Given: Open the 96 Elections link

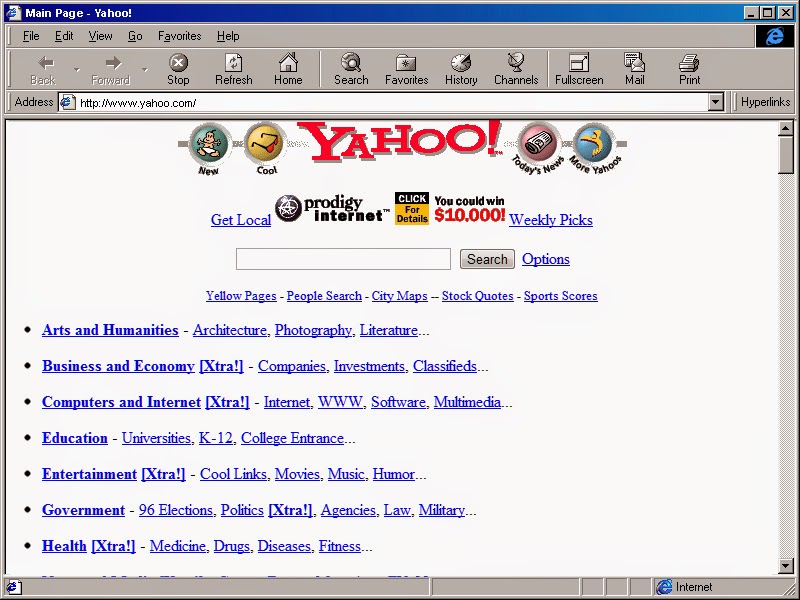Looking at the screenshot, I should (176, 510).
